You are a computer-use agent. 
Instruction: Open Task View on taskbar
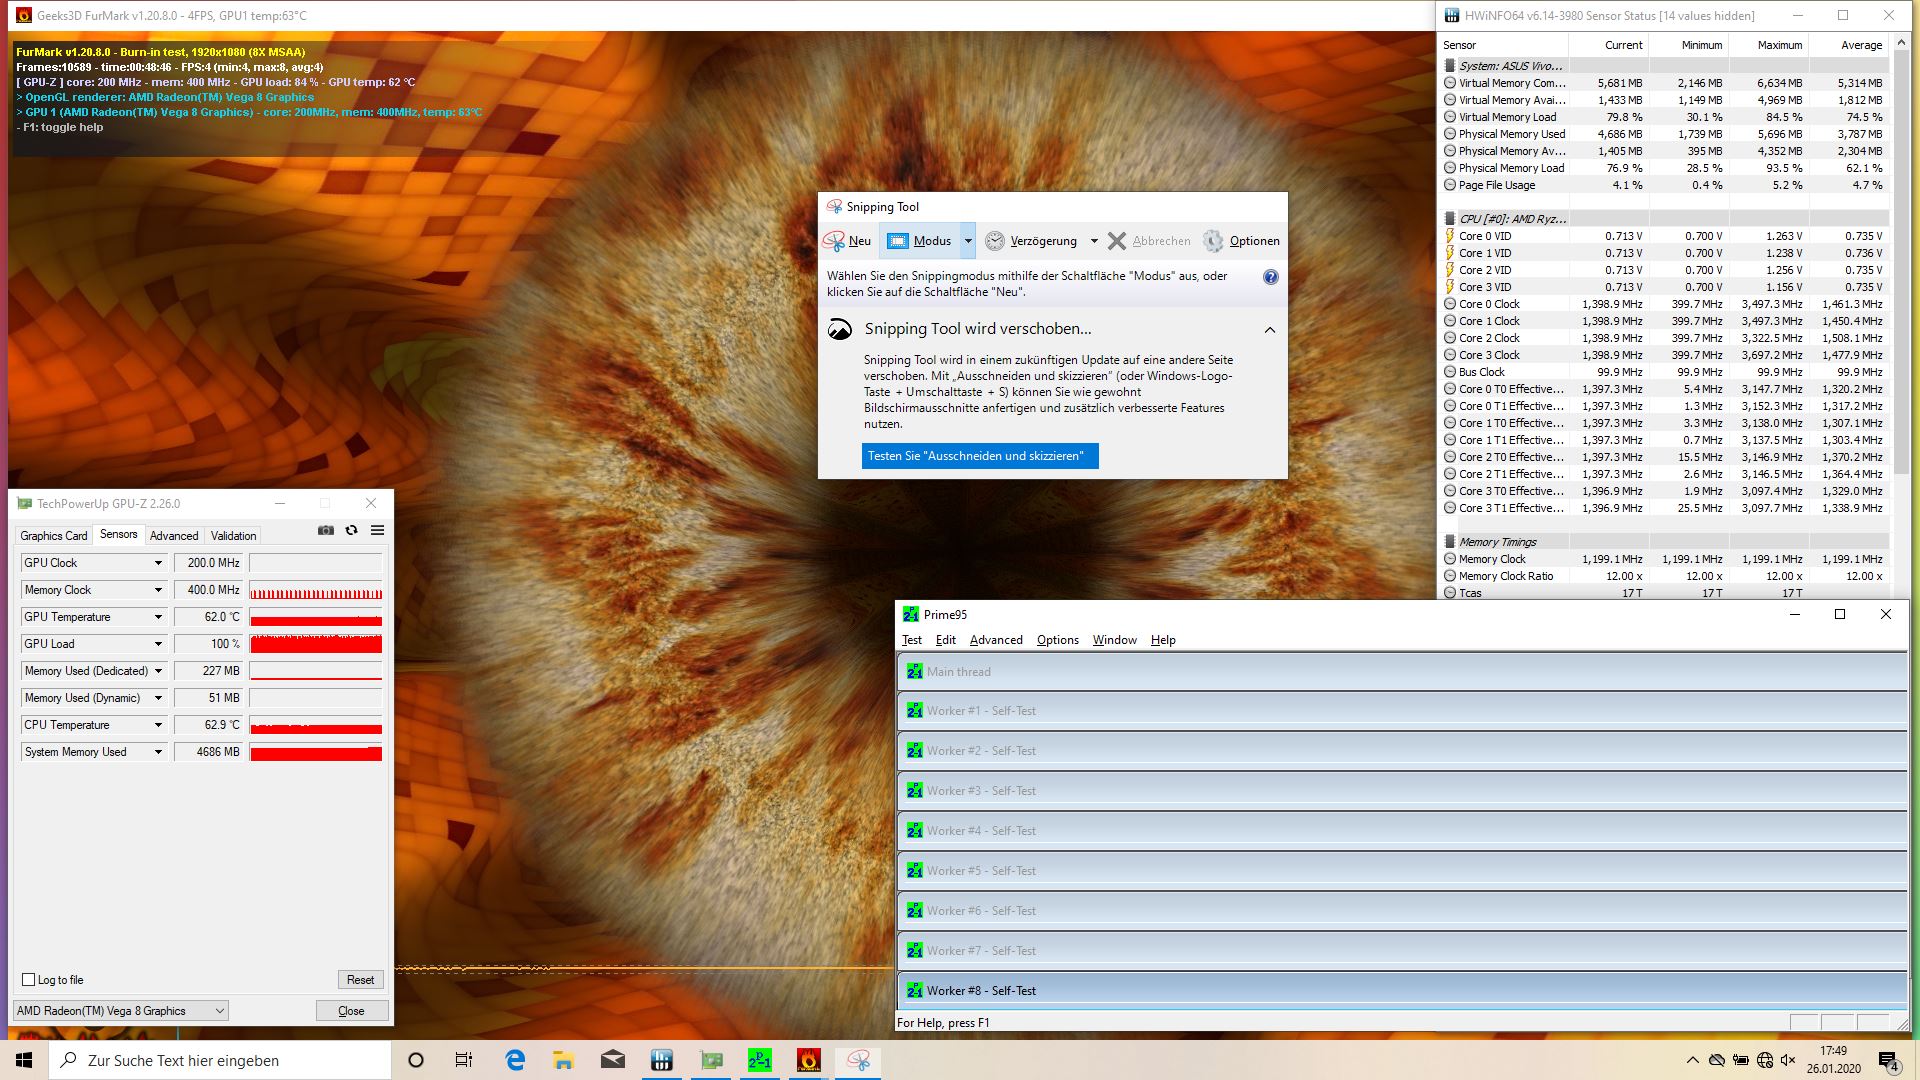464,1060
